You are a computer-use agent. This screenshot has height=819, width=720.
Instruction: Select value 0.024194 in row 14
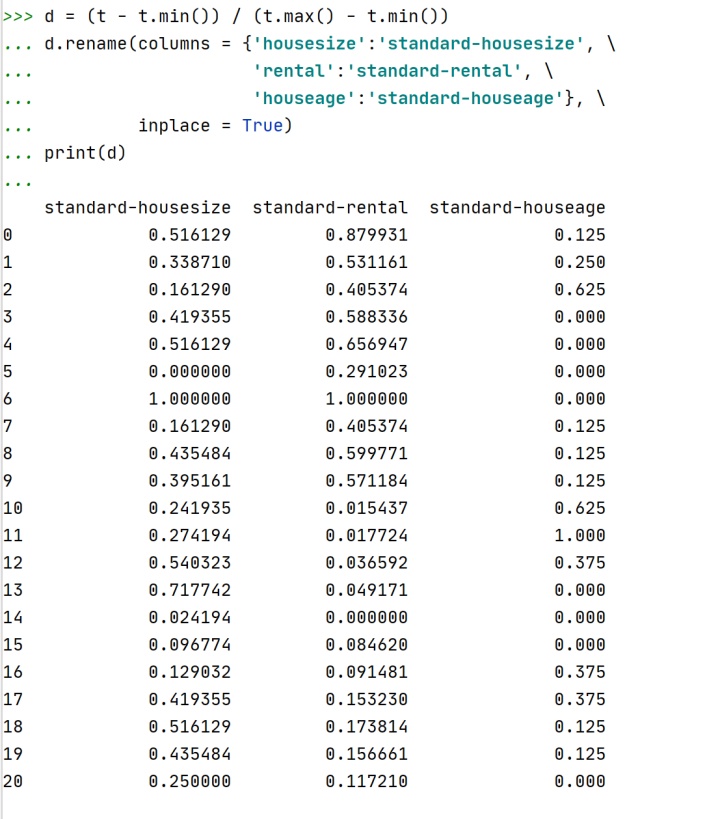190,617
